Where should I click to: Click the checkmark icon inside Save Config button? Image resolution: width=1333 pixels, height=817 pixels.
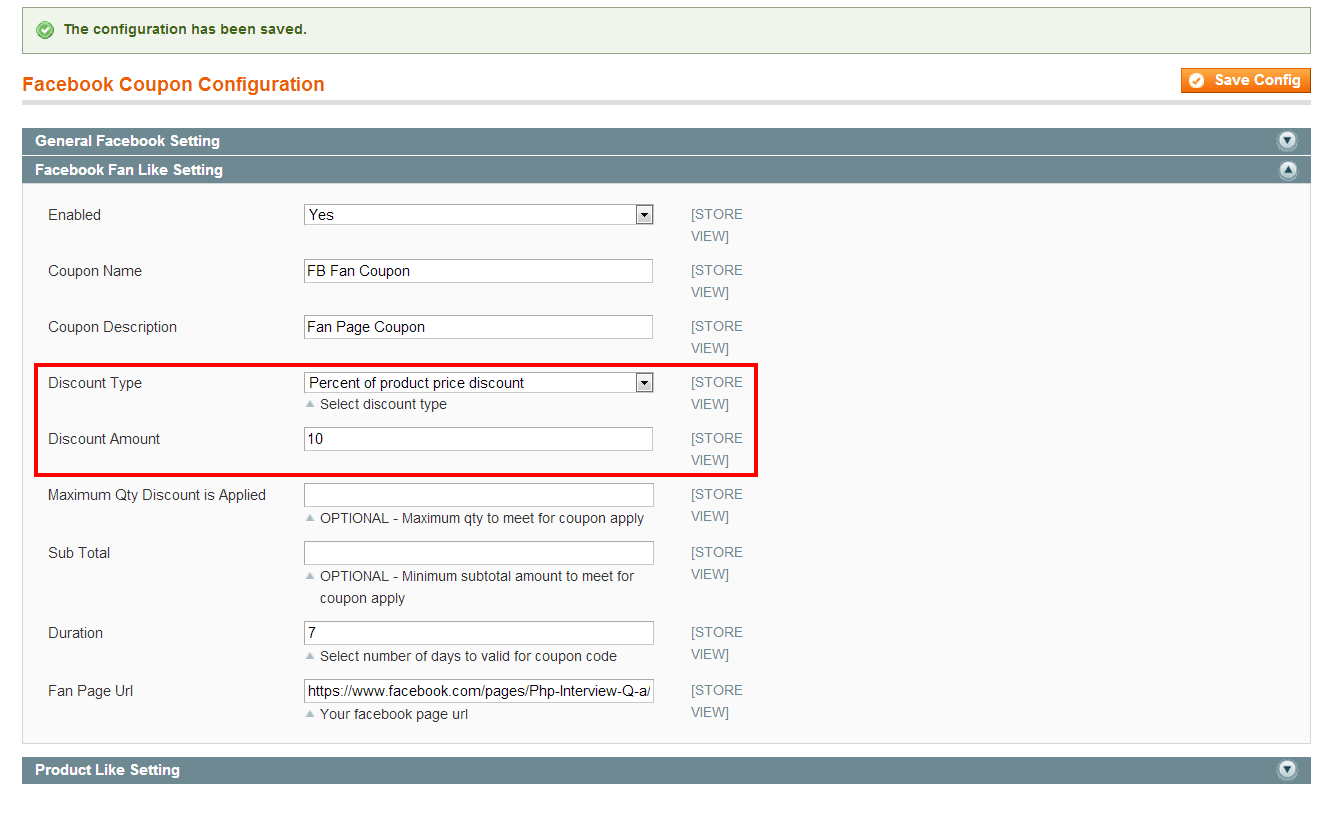pyautogui.click(x=1196, y=80)
